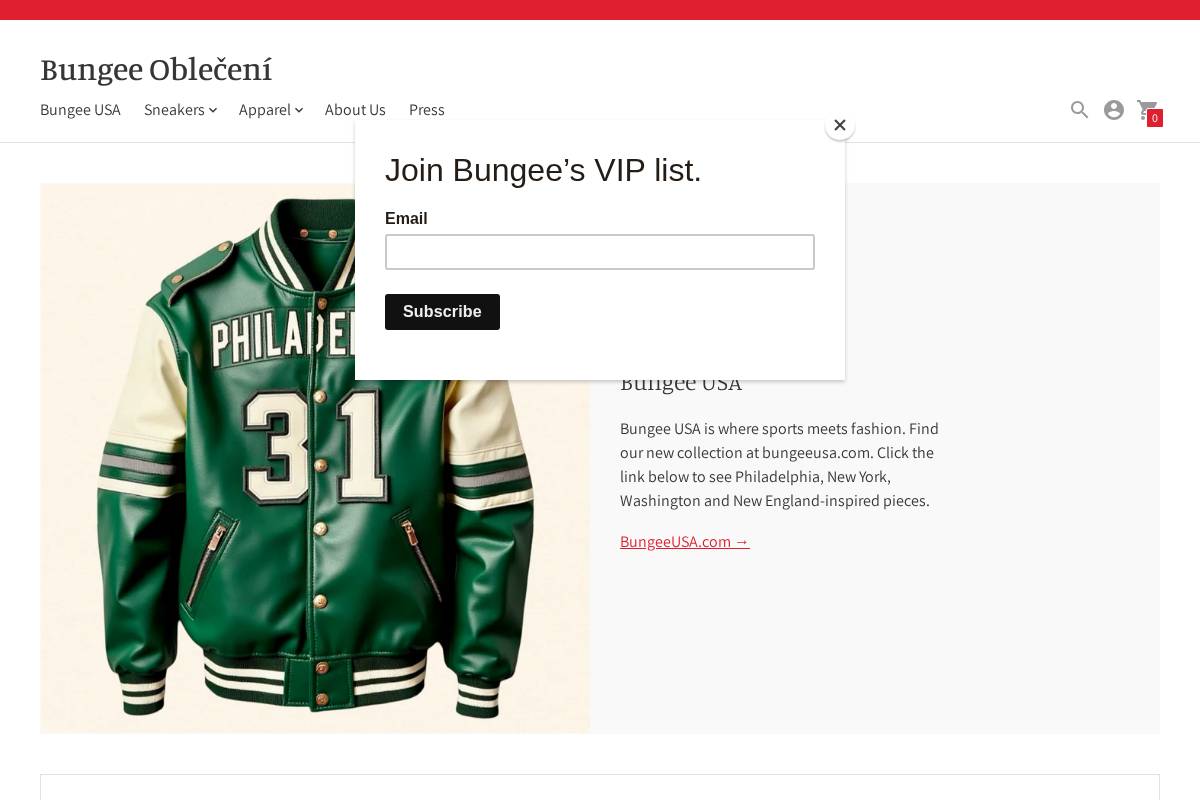Expand the Sneakers dropdown menu
Viewport: 1200px width, 800px height.
coord(180,110)
